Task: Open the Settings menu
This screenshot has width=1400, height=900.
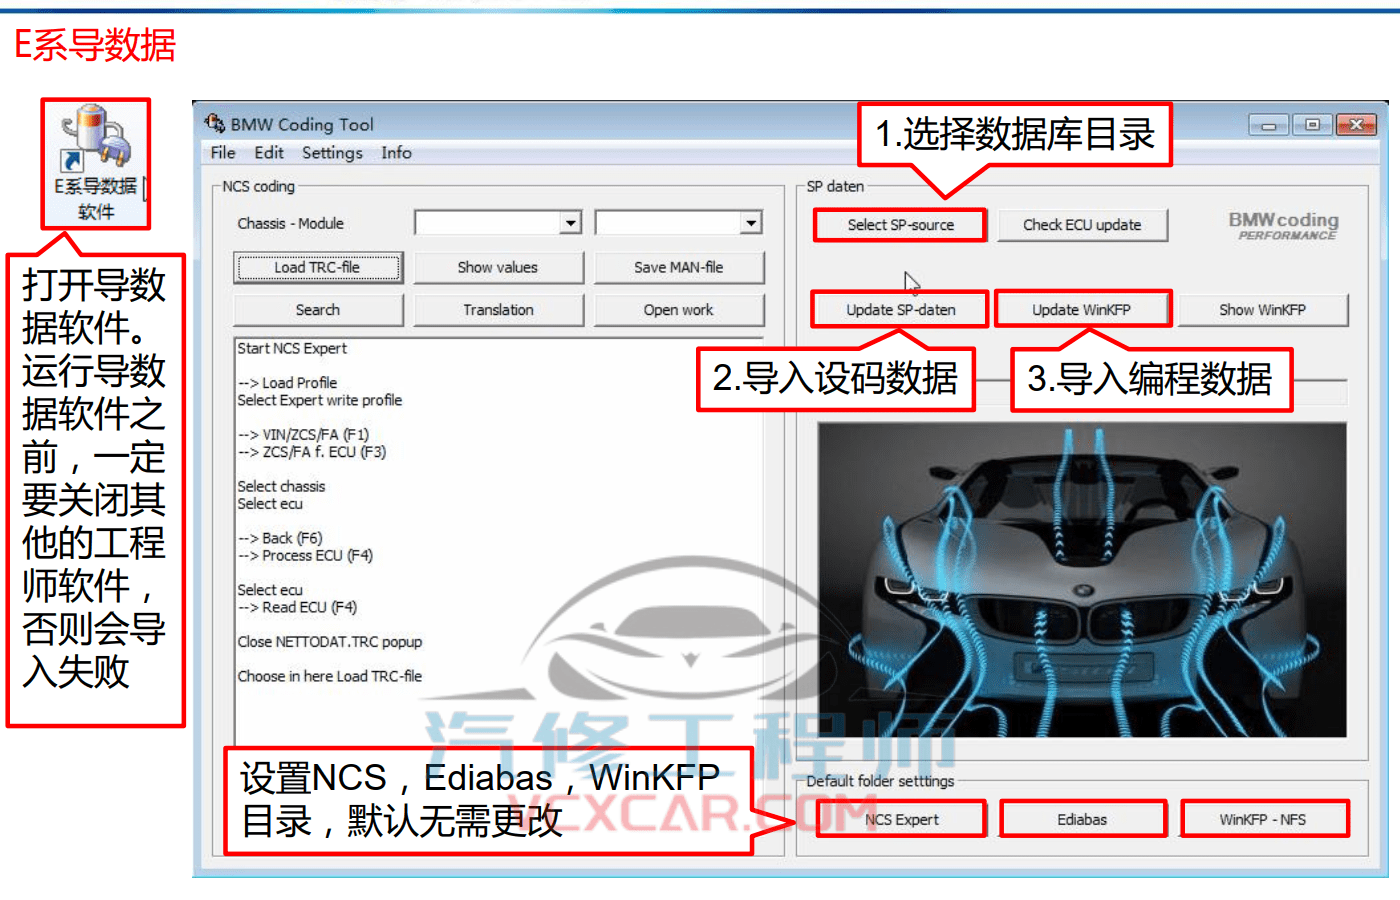Action: pos(331,153)
